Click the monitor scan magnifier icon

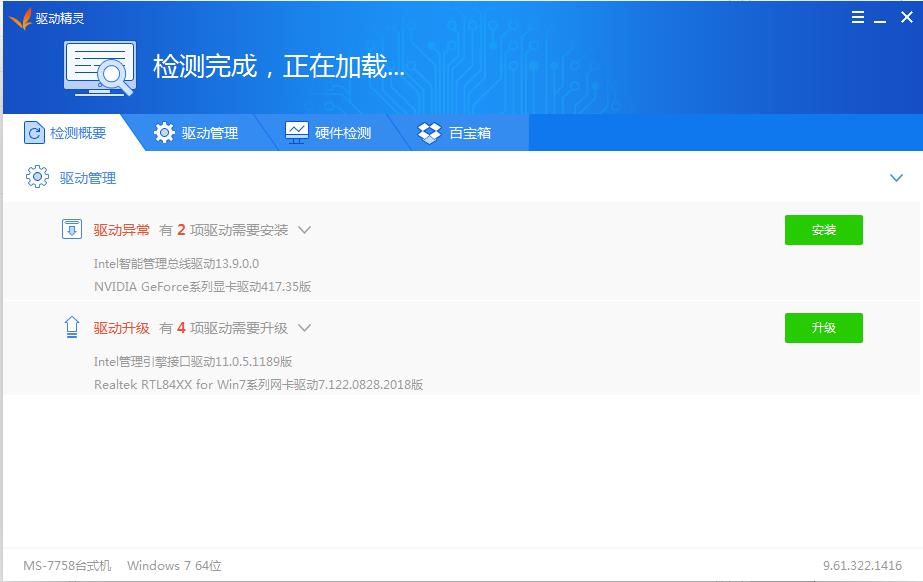100,68
